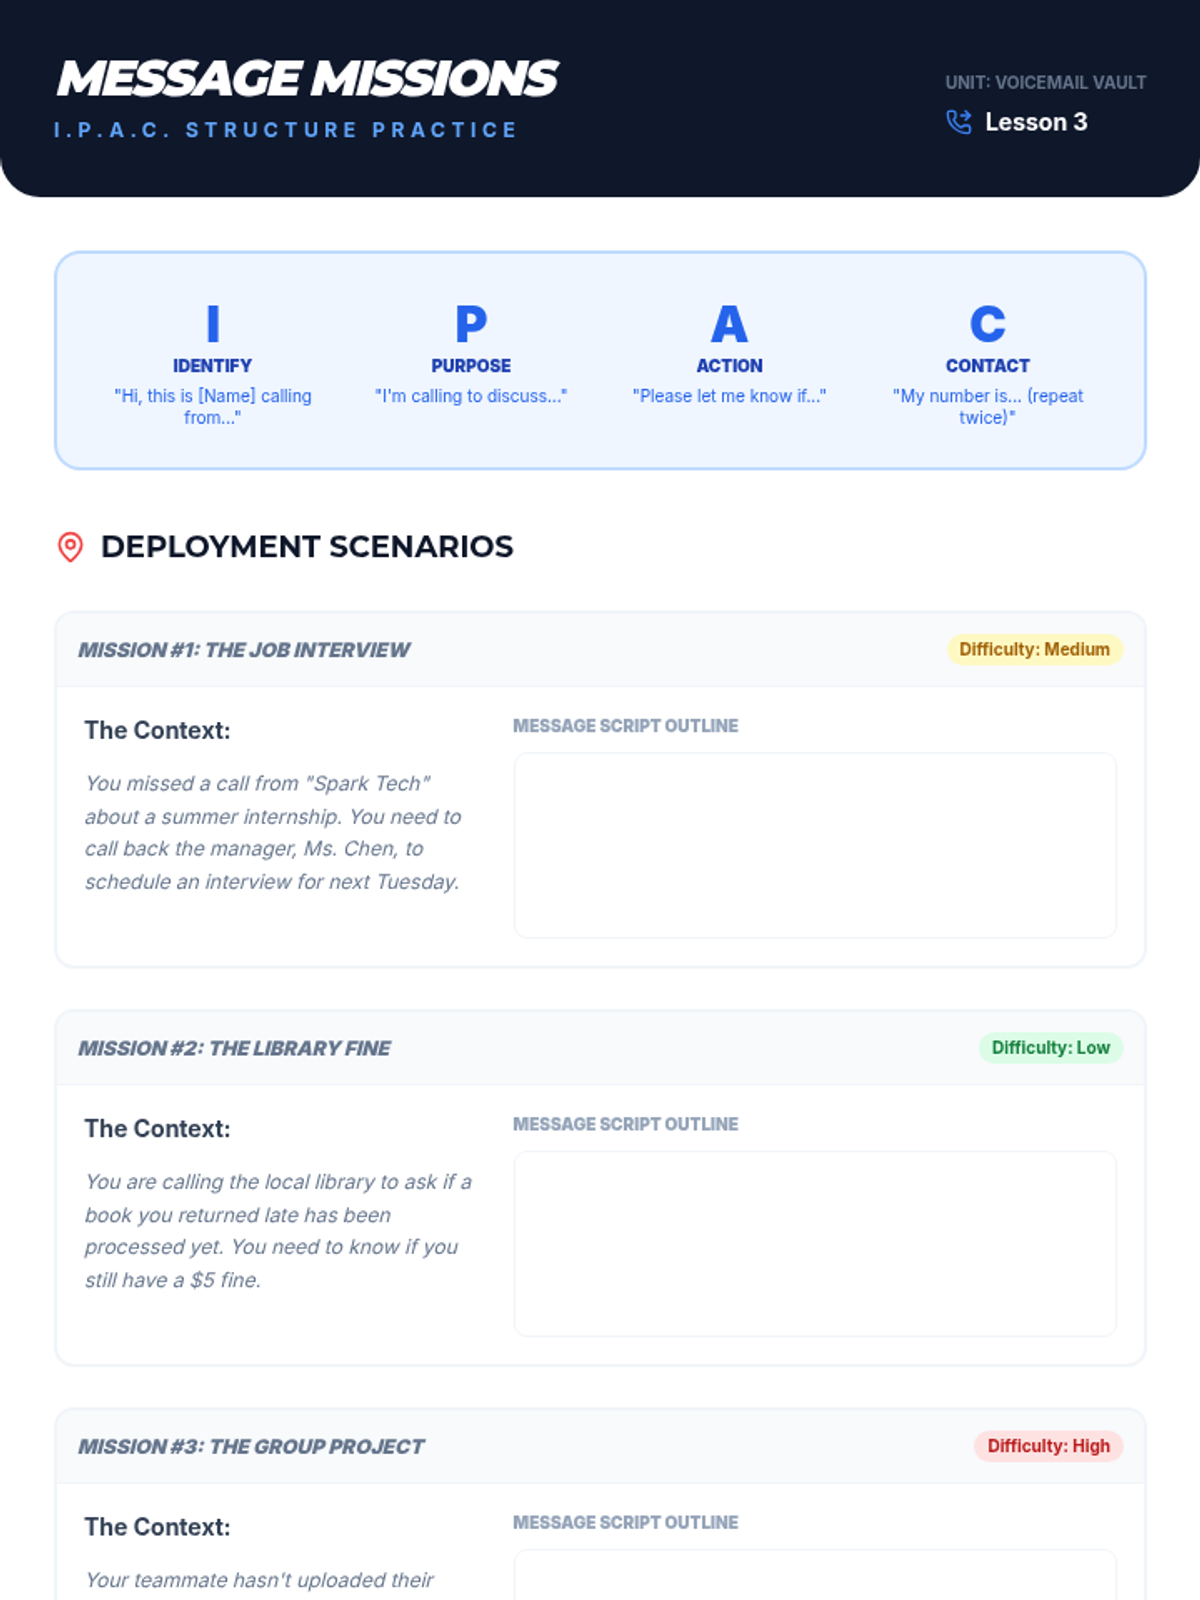
Task: Click the Mission #2 message script box
Action: tap(814, 1243)
